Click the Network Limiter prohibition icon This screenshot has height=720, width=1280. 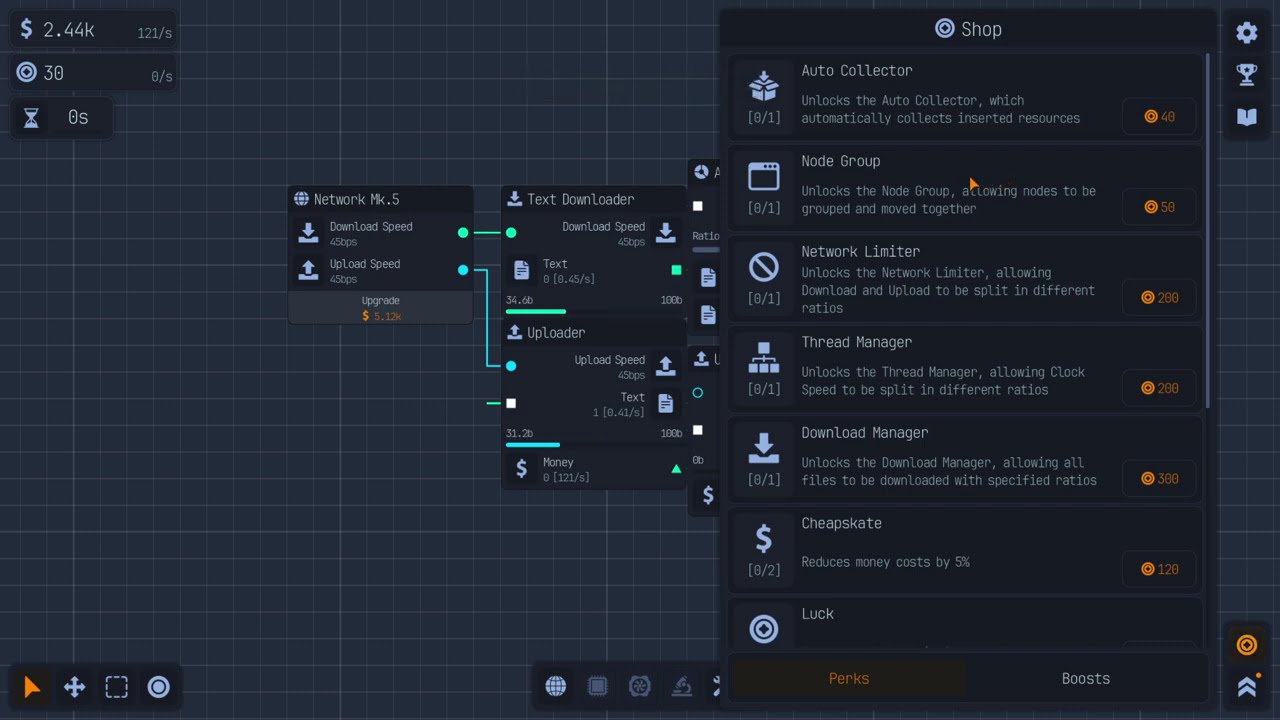click(x=764, y=267)
